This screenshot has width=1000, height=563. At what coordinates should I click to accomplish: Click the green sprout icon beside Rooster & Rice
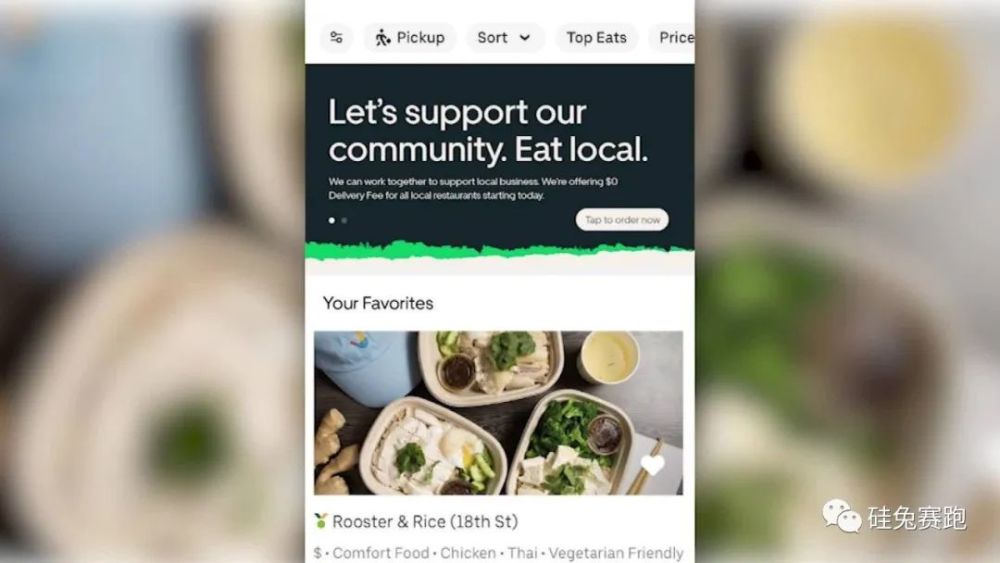pyautogui.click(x=321, y=521)
